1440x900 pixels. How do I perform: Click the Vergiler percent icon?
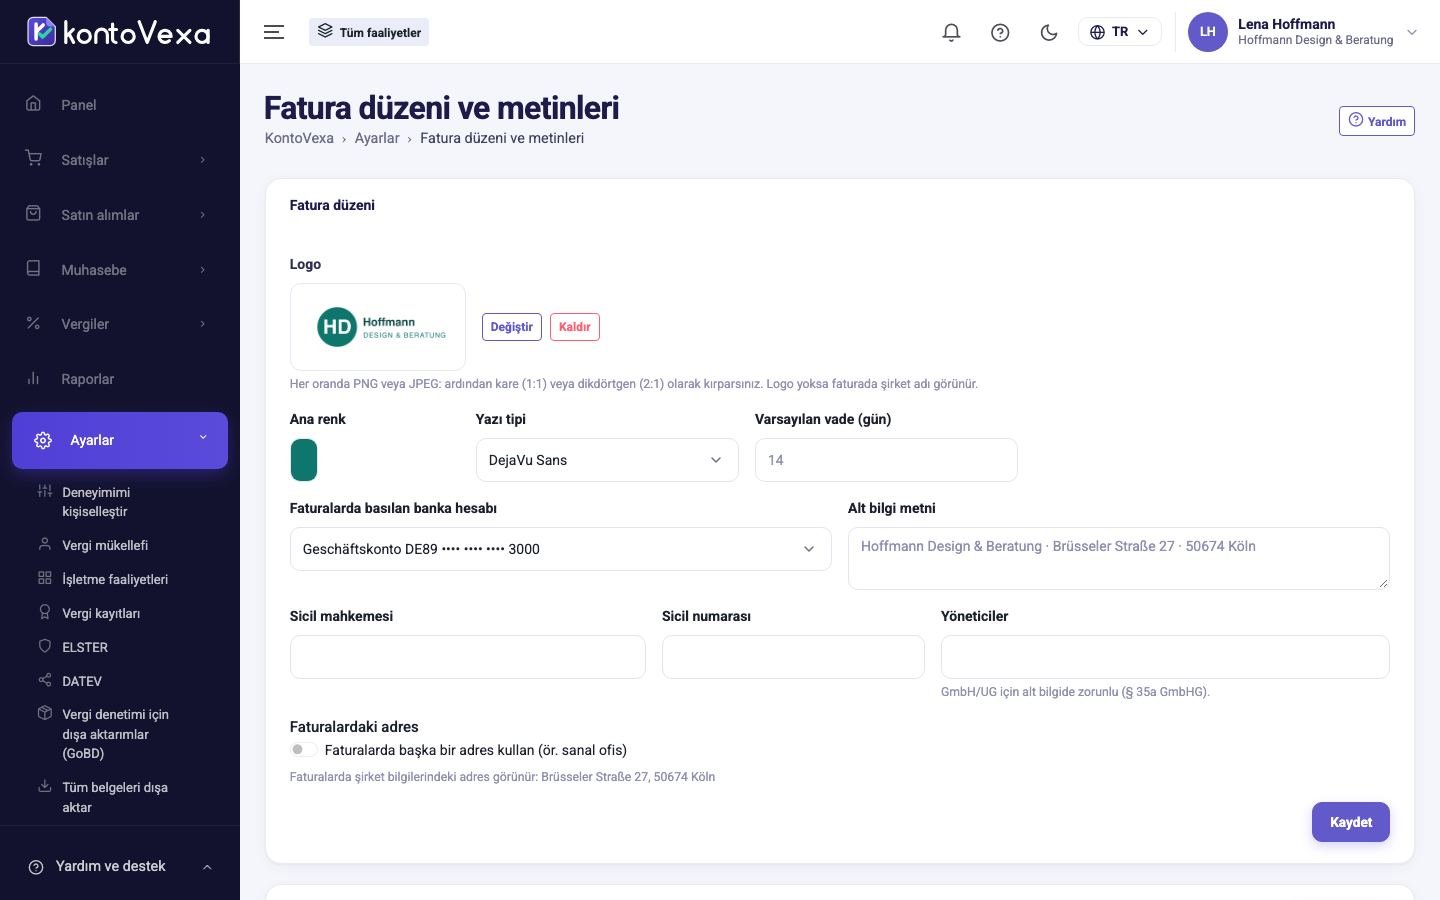click(33, 323)
